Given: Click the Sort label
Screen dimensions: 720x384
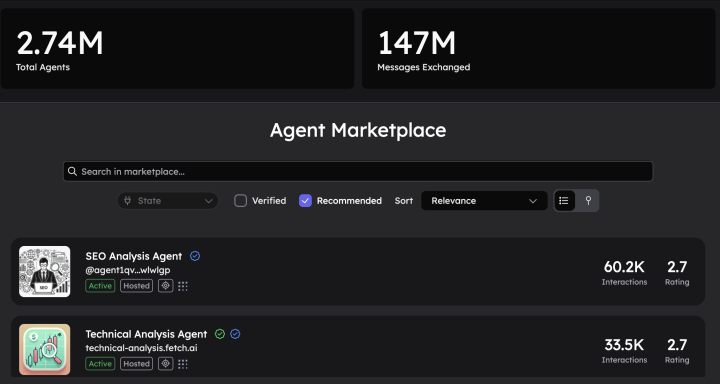Looking at the screenshot, I should coord(404,201).
